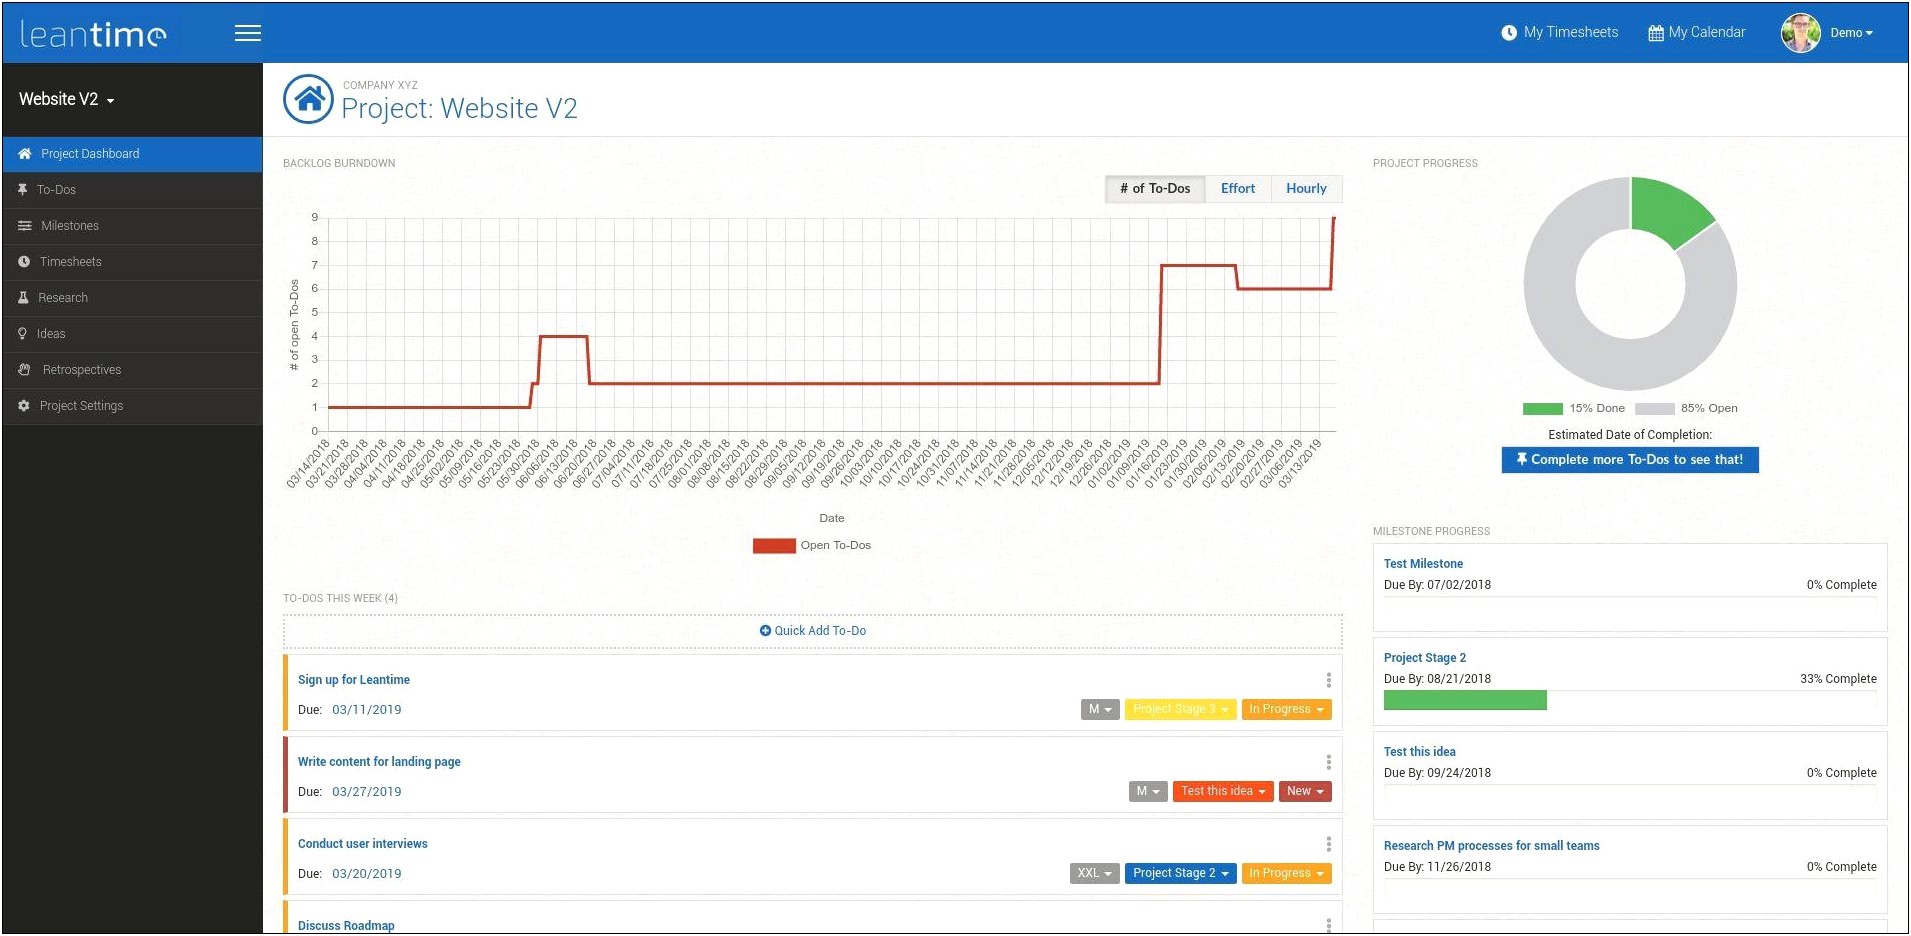Click the project home icon circle
Screen dimensions: 1911x936
point(309,99)
